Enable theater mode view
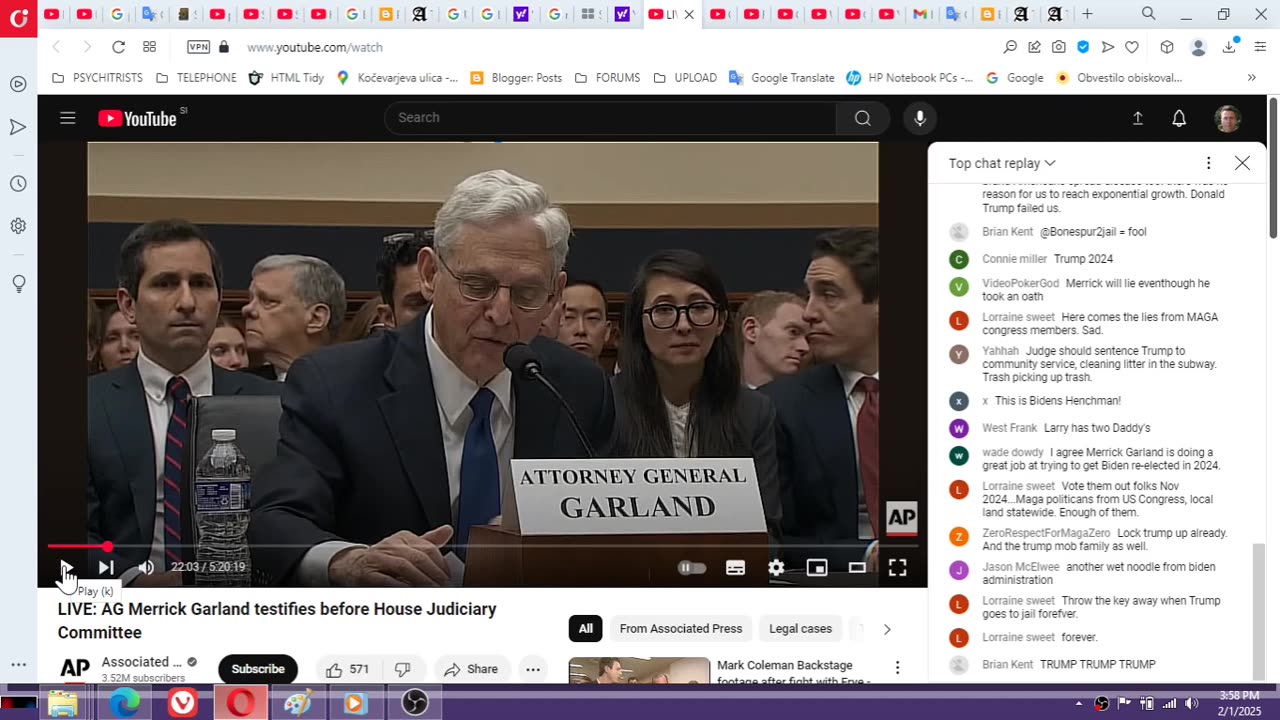The height and width of the screenshot is (720, 1280). click(x=857, y=568)
